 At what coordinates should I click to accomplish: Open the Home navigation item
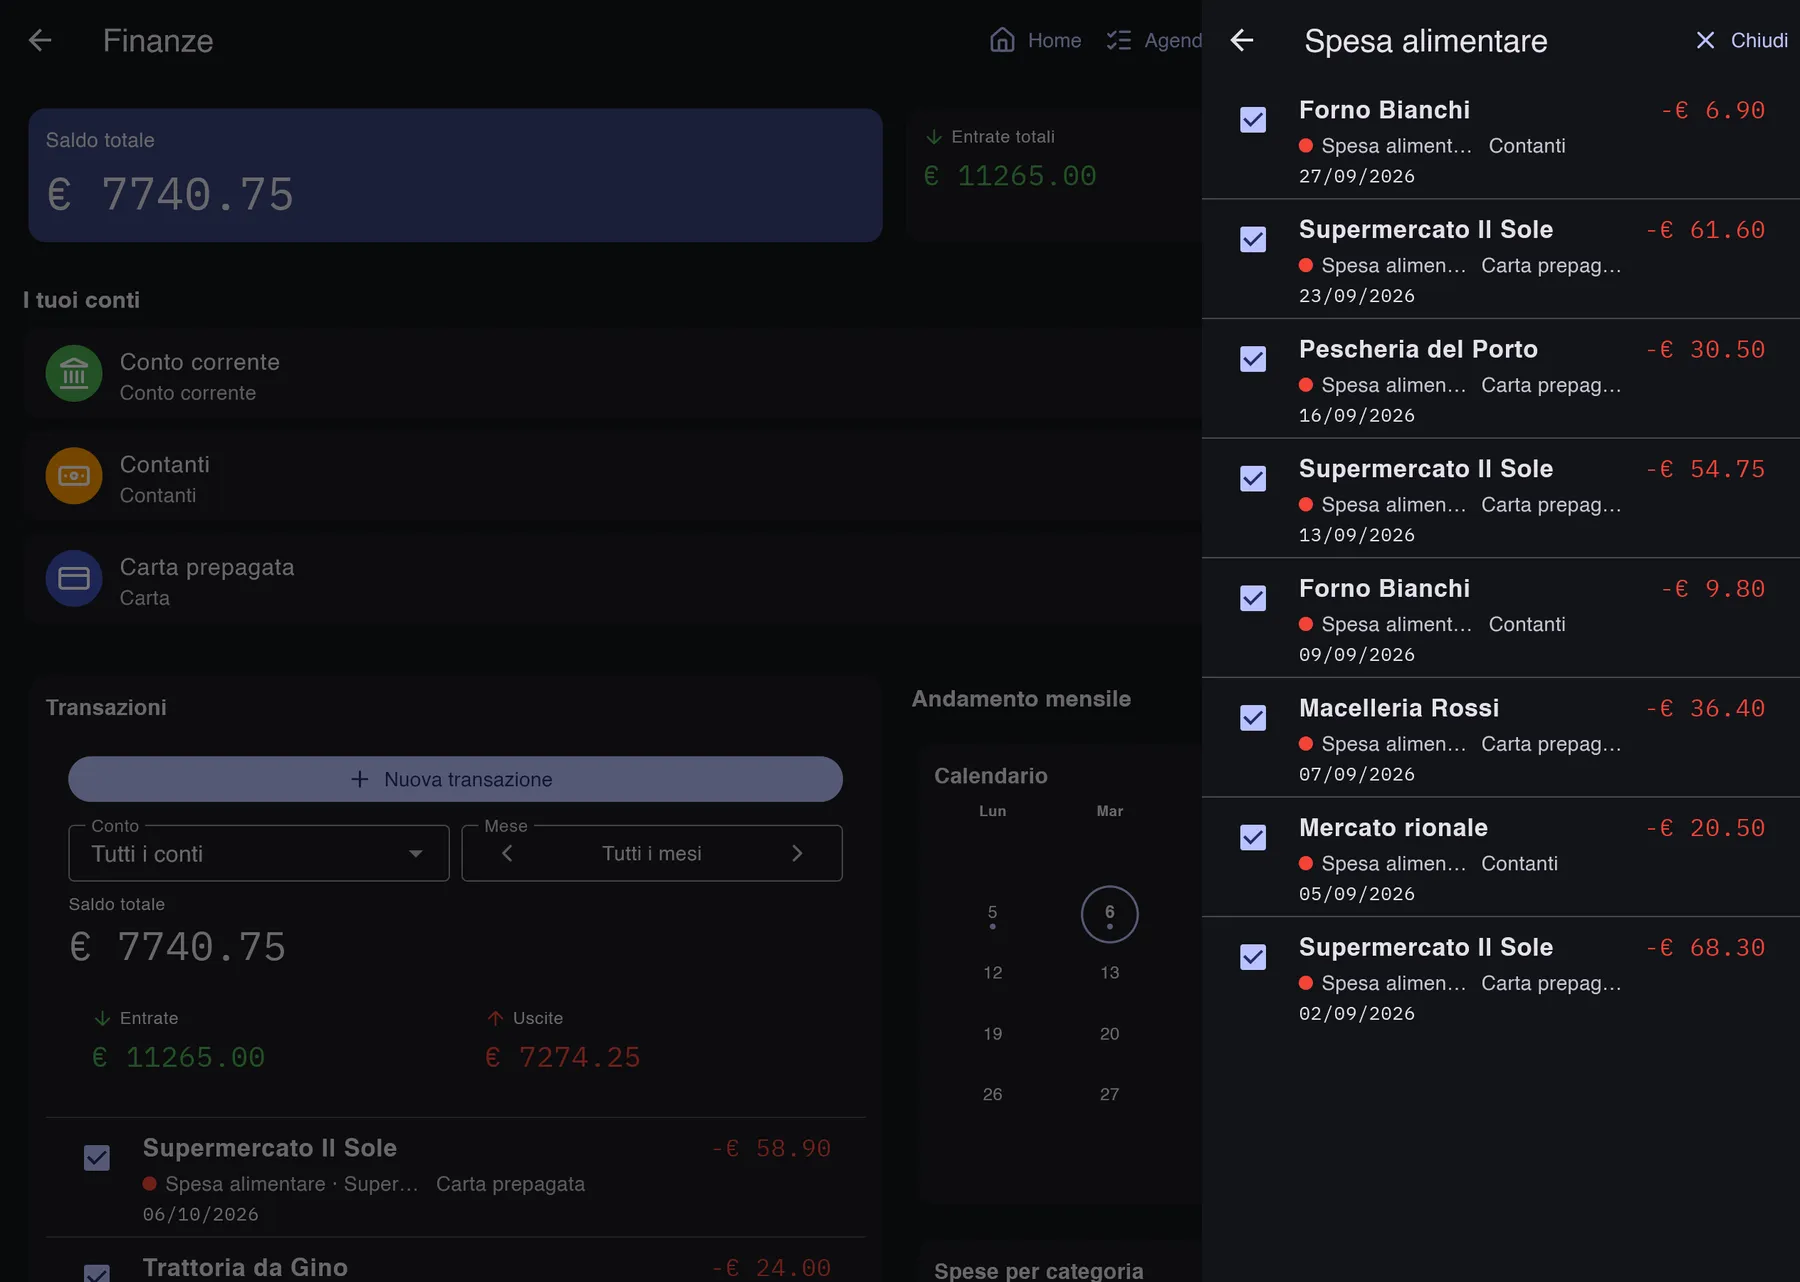point(1035,40)
